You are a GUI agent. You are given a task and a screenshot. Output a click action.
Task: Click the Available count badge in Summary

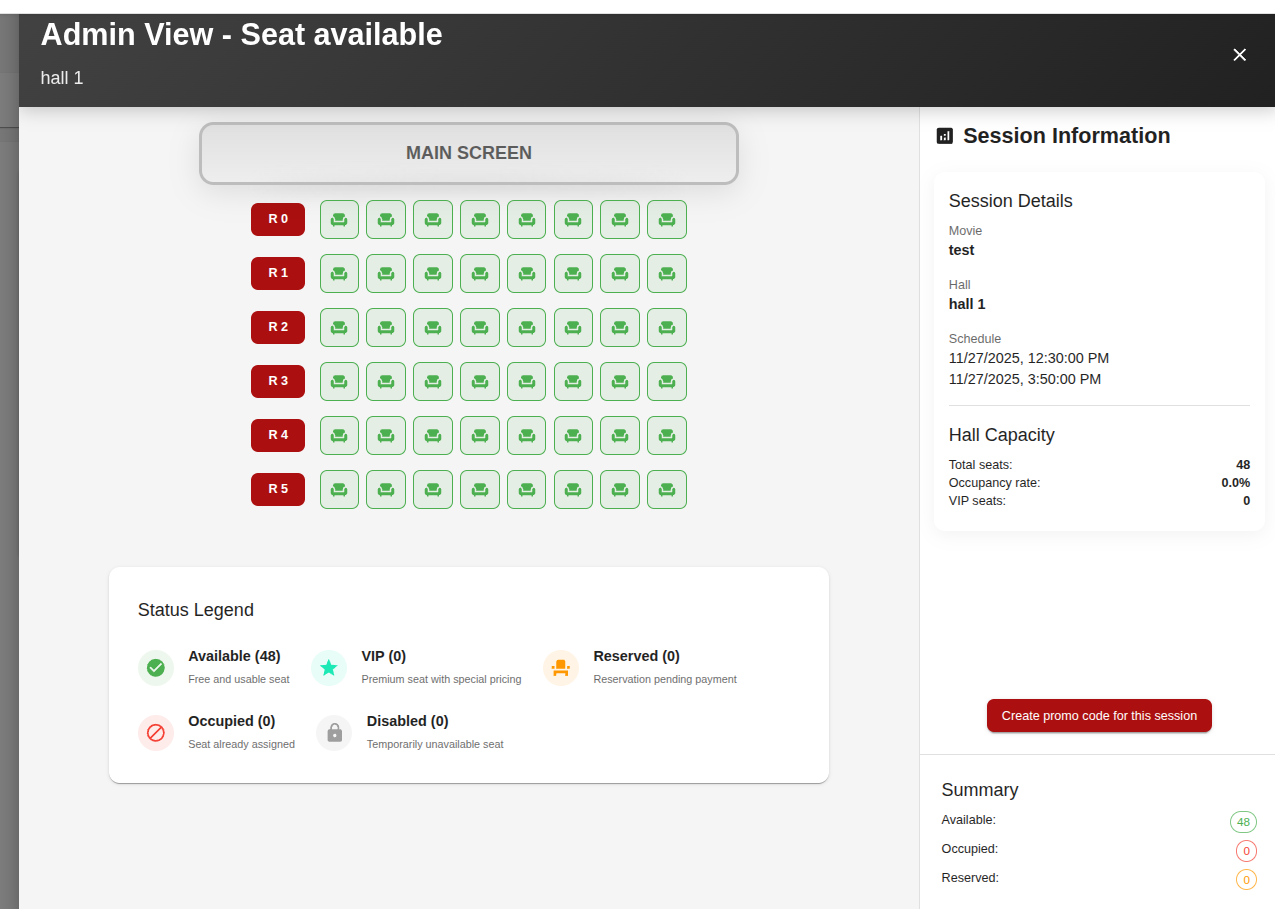(x=1244, y=822)
